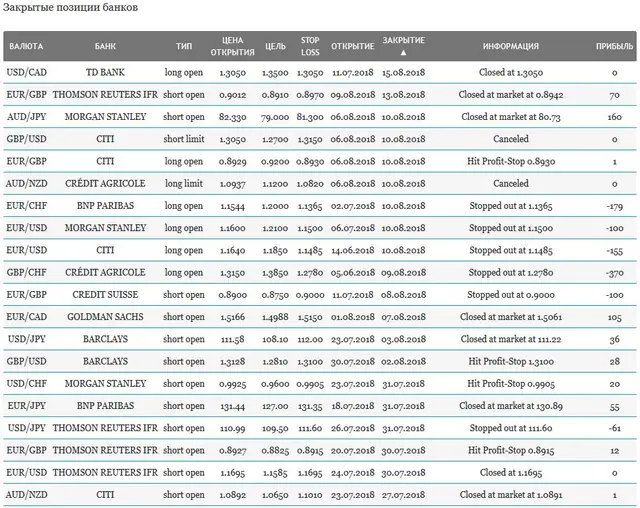Sort table by ВАЛЮТА column header
The image size is (640, 508).
[26, 46]
